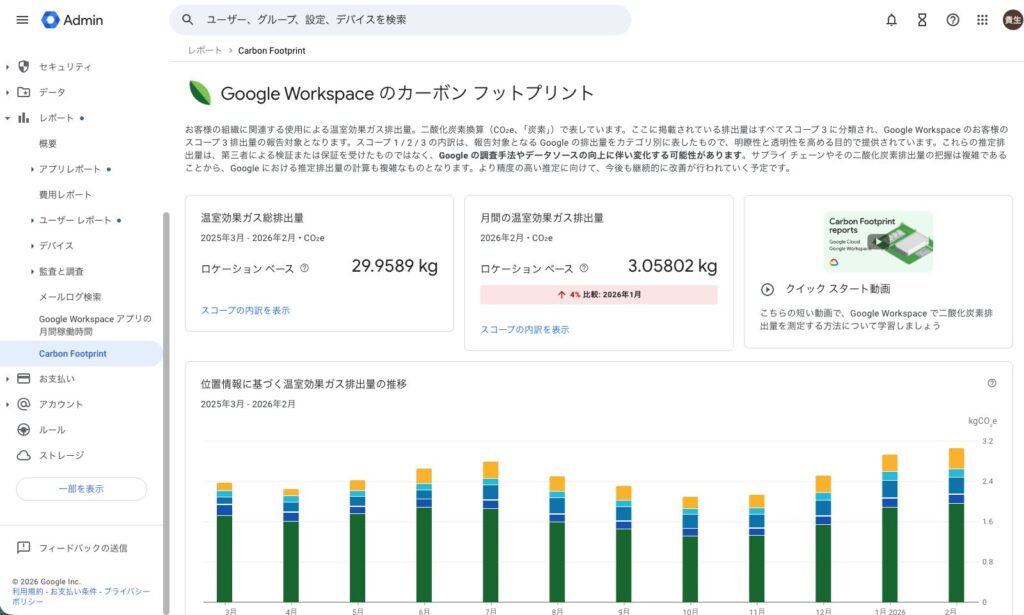This screenshot has width=1024, height=615.
Task: Click help icon beside total emissions location-based
Action: (304, 268)
